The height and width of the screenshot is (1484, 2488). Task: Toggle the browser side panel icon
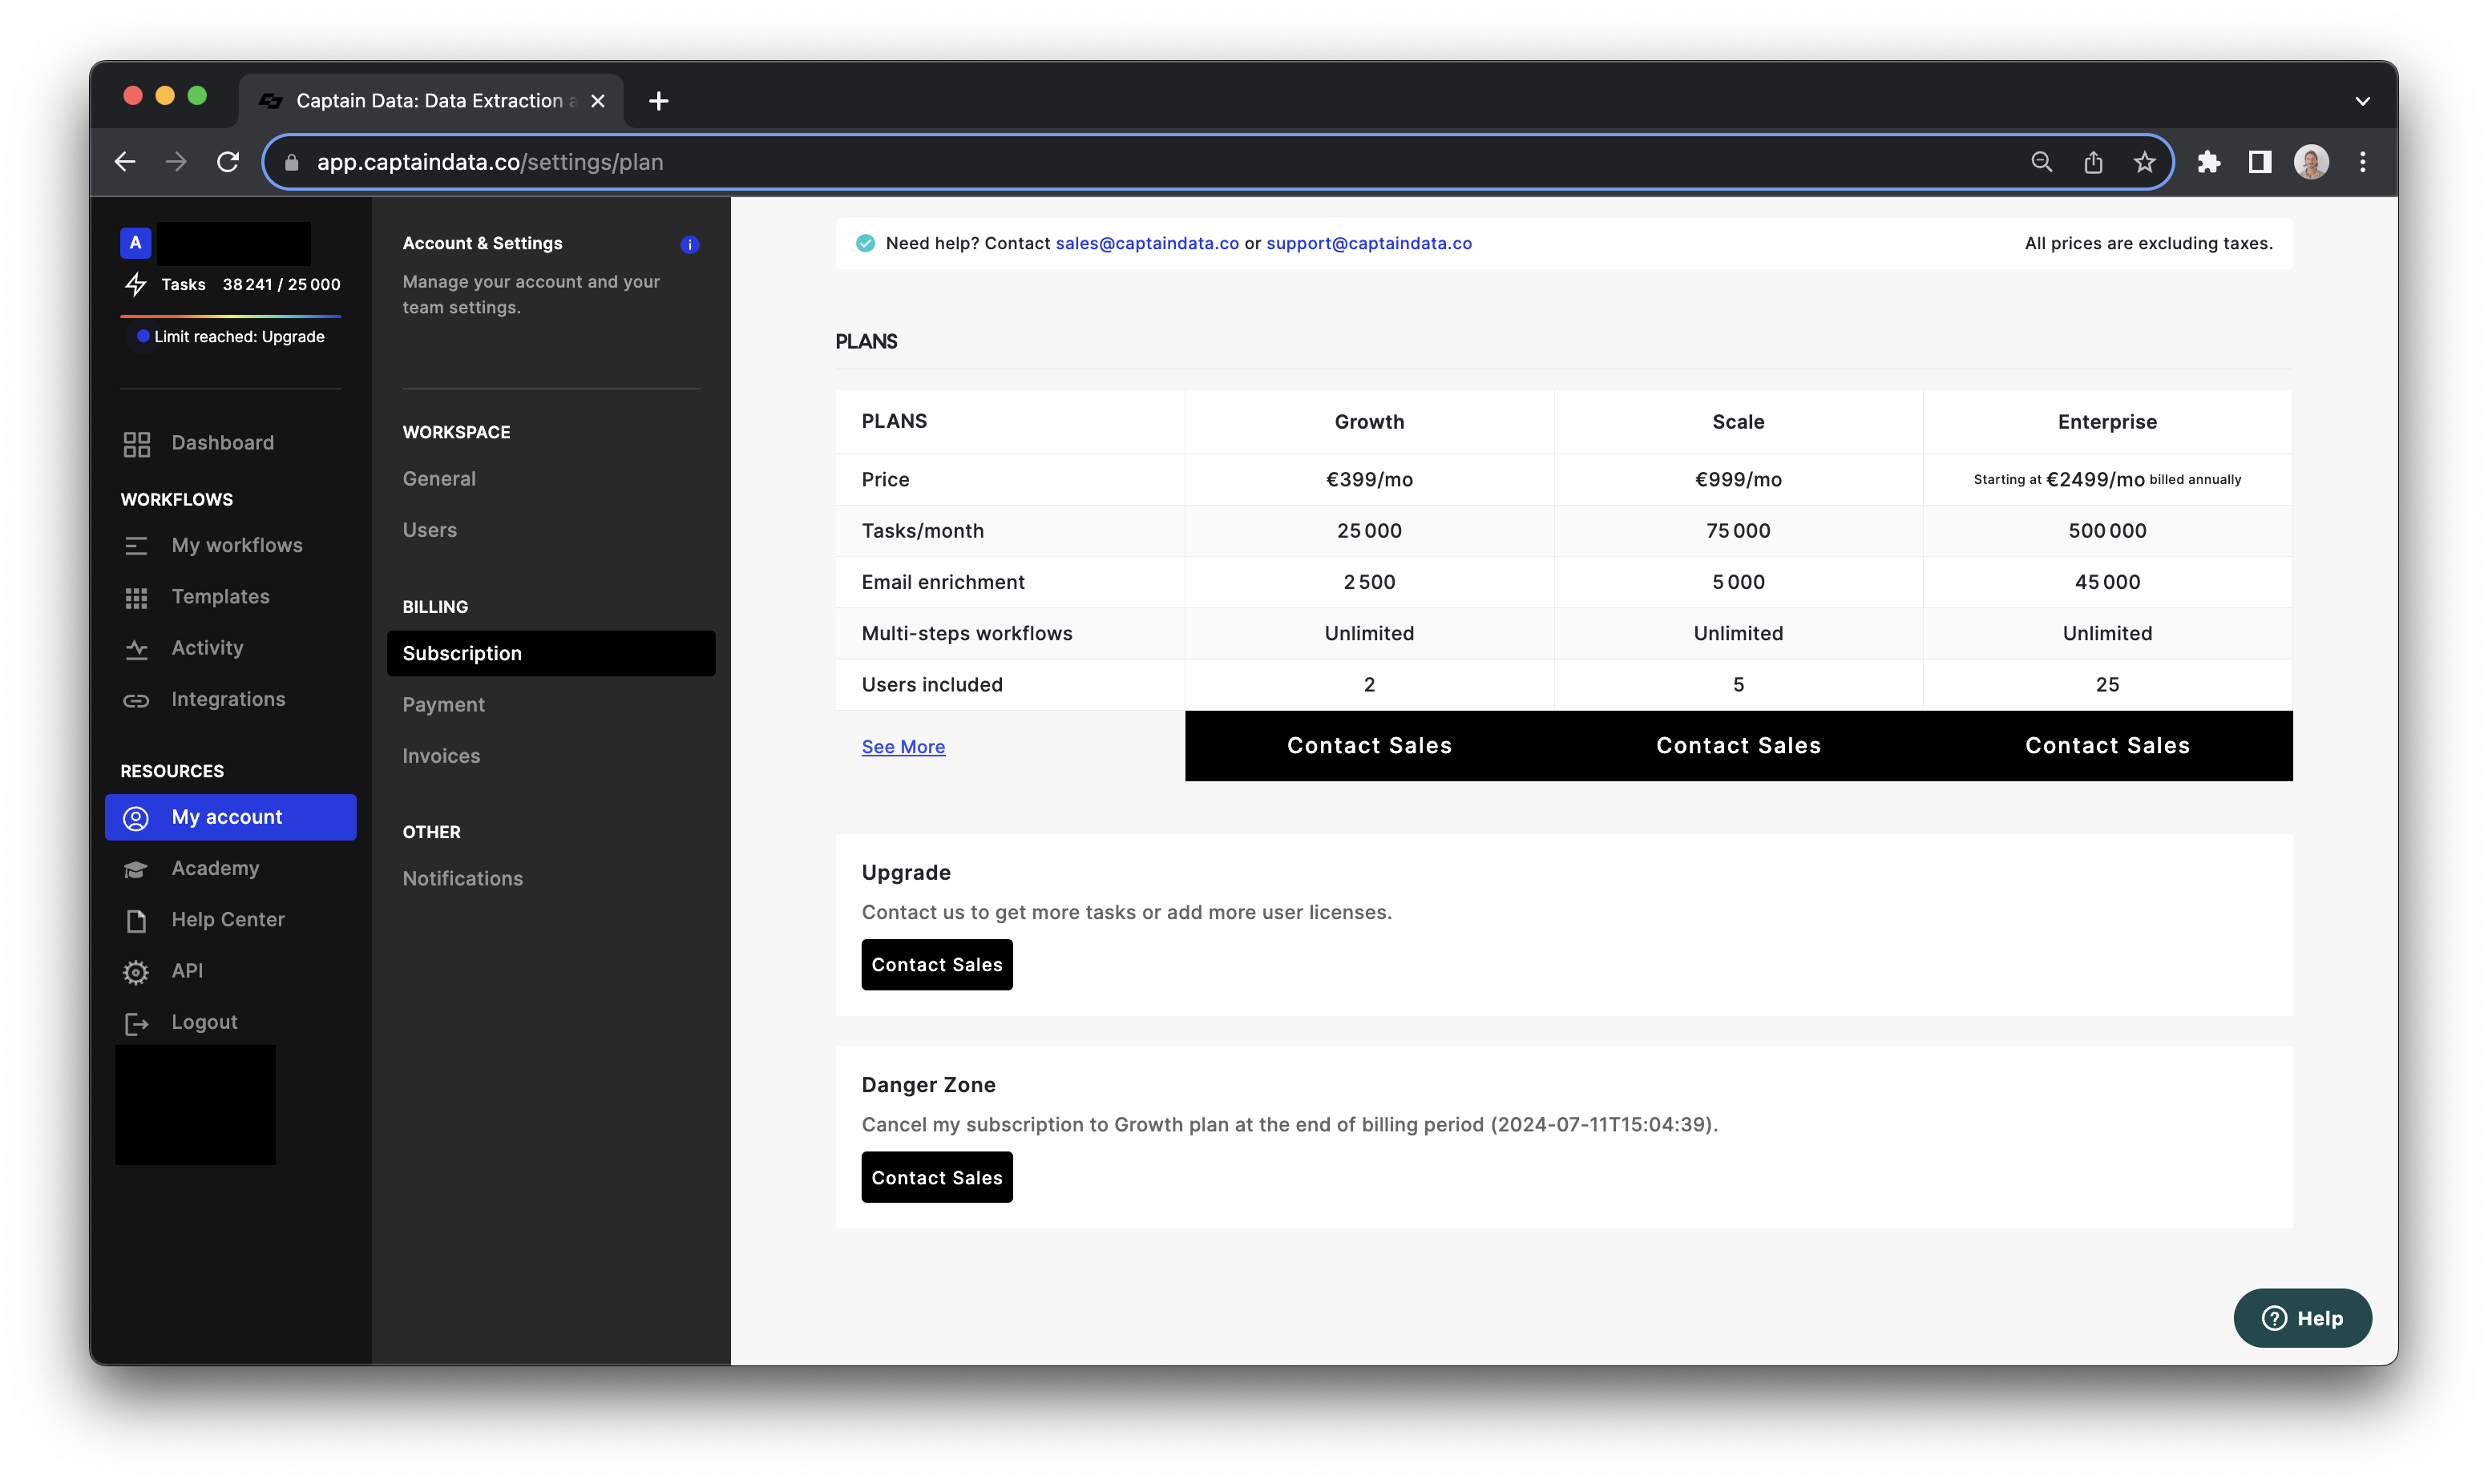2260,162
